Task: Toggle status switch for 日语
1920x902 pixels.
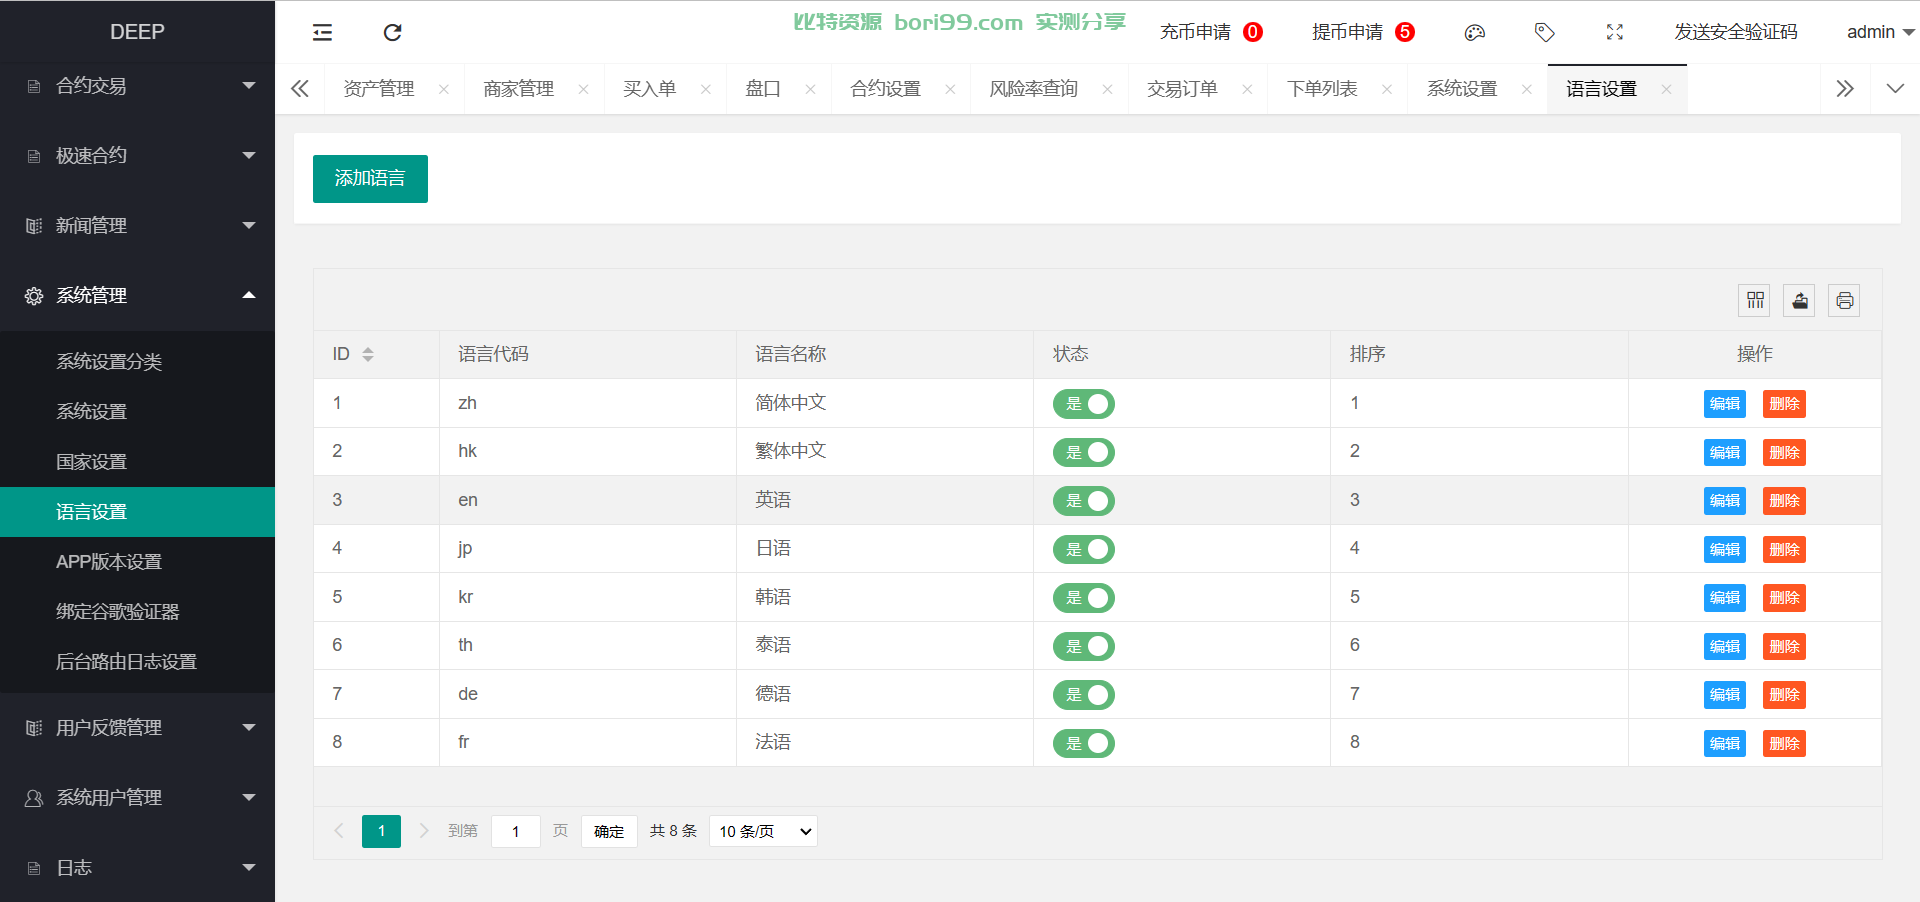Action: pyautogui.click(x=1083, y=549)
